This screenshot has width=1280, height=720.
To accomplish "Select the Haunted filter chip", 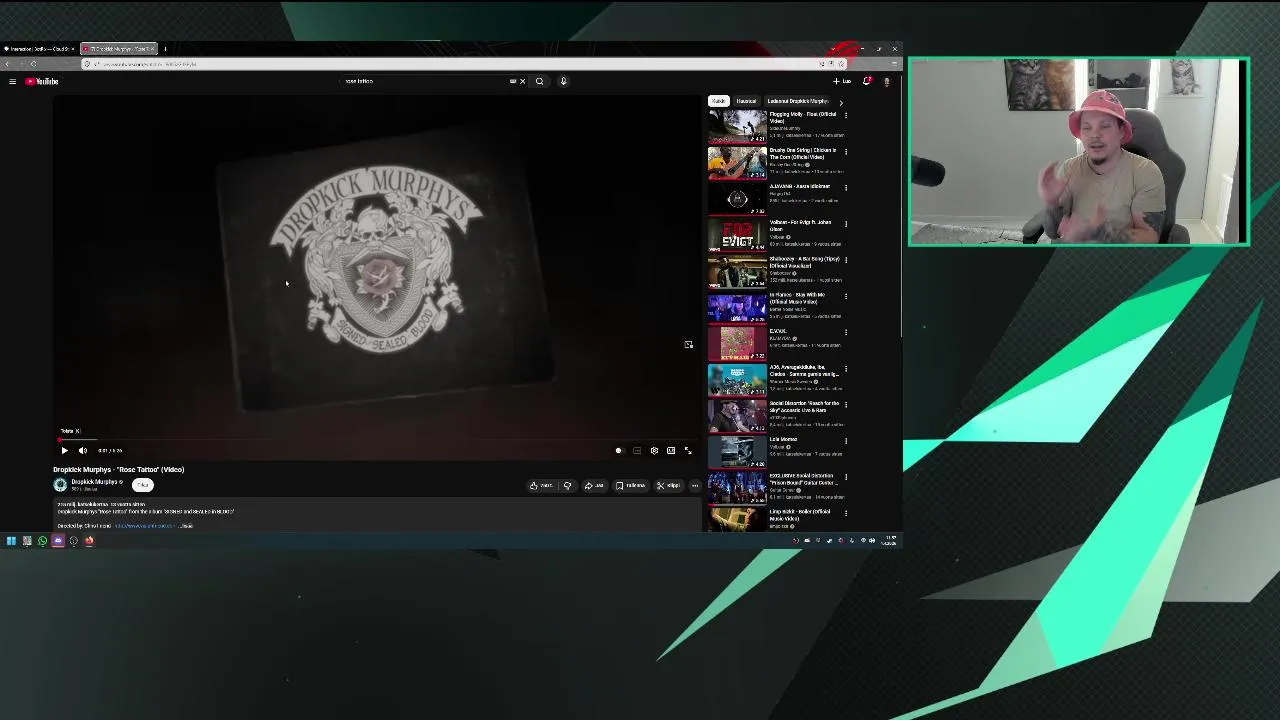I will pyautogui.click(x=746, y=101).
